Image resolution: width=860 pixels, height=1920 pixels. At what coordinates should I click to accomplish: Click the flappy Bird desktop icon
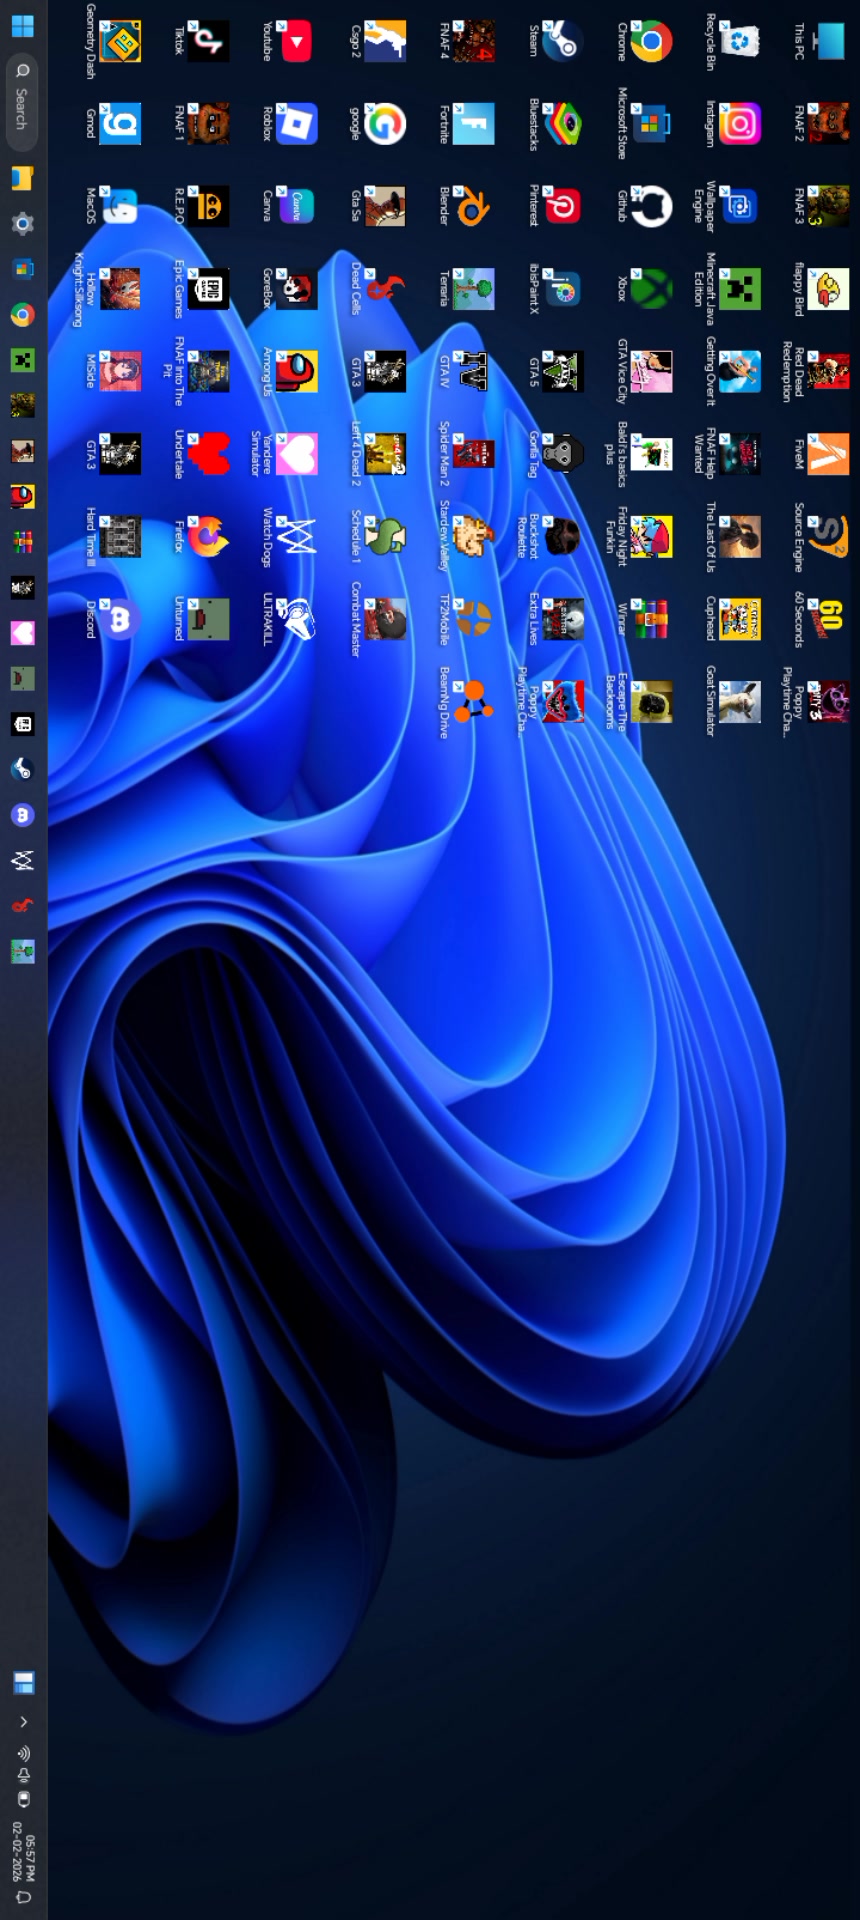[827, 289]
